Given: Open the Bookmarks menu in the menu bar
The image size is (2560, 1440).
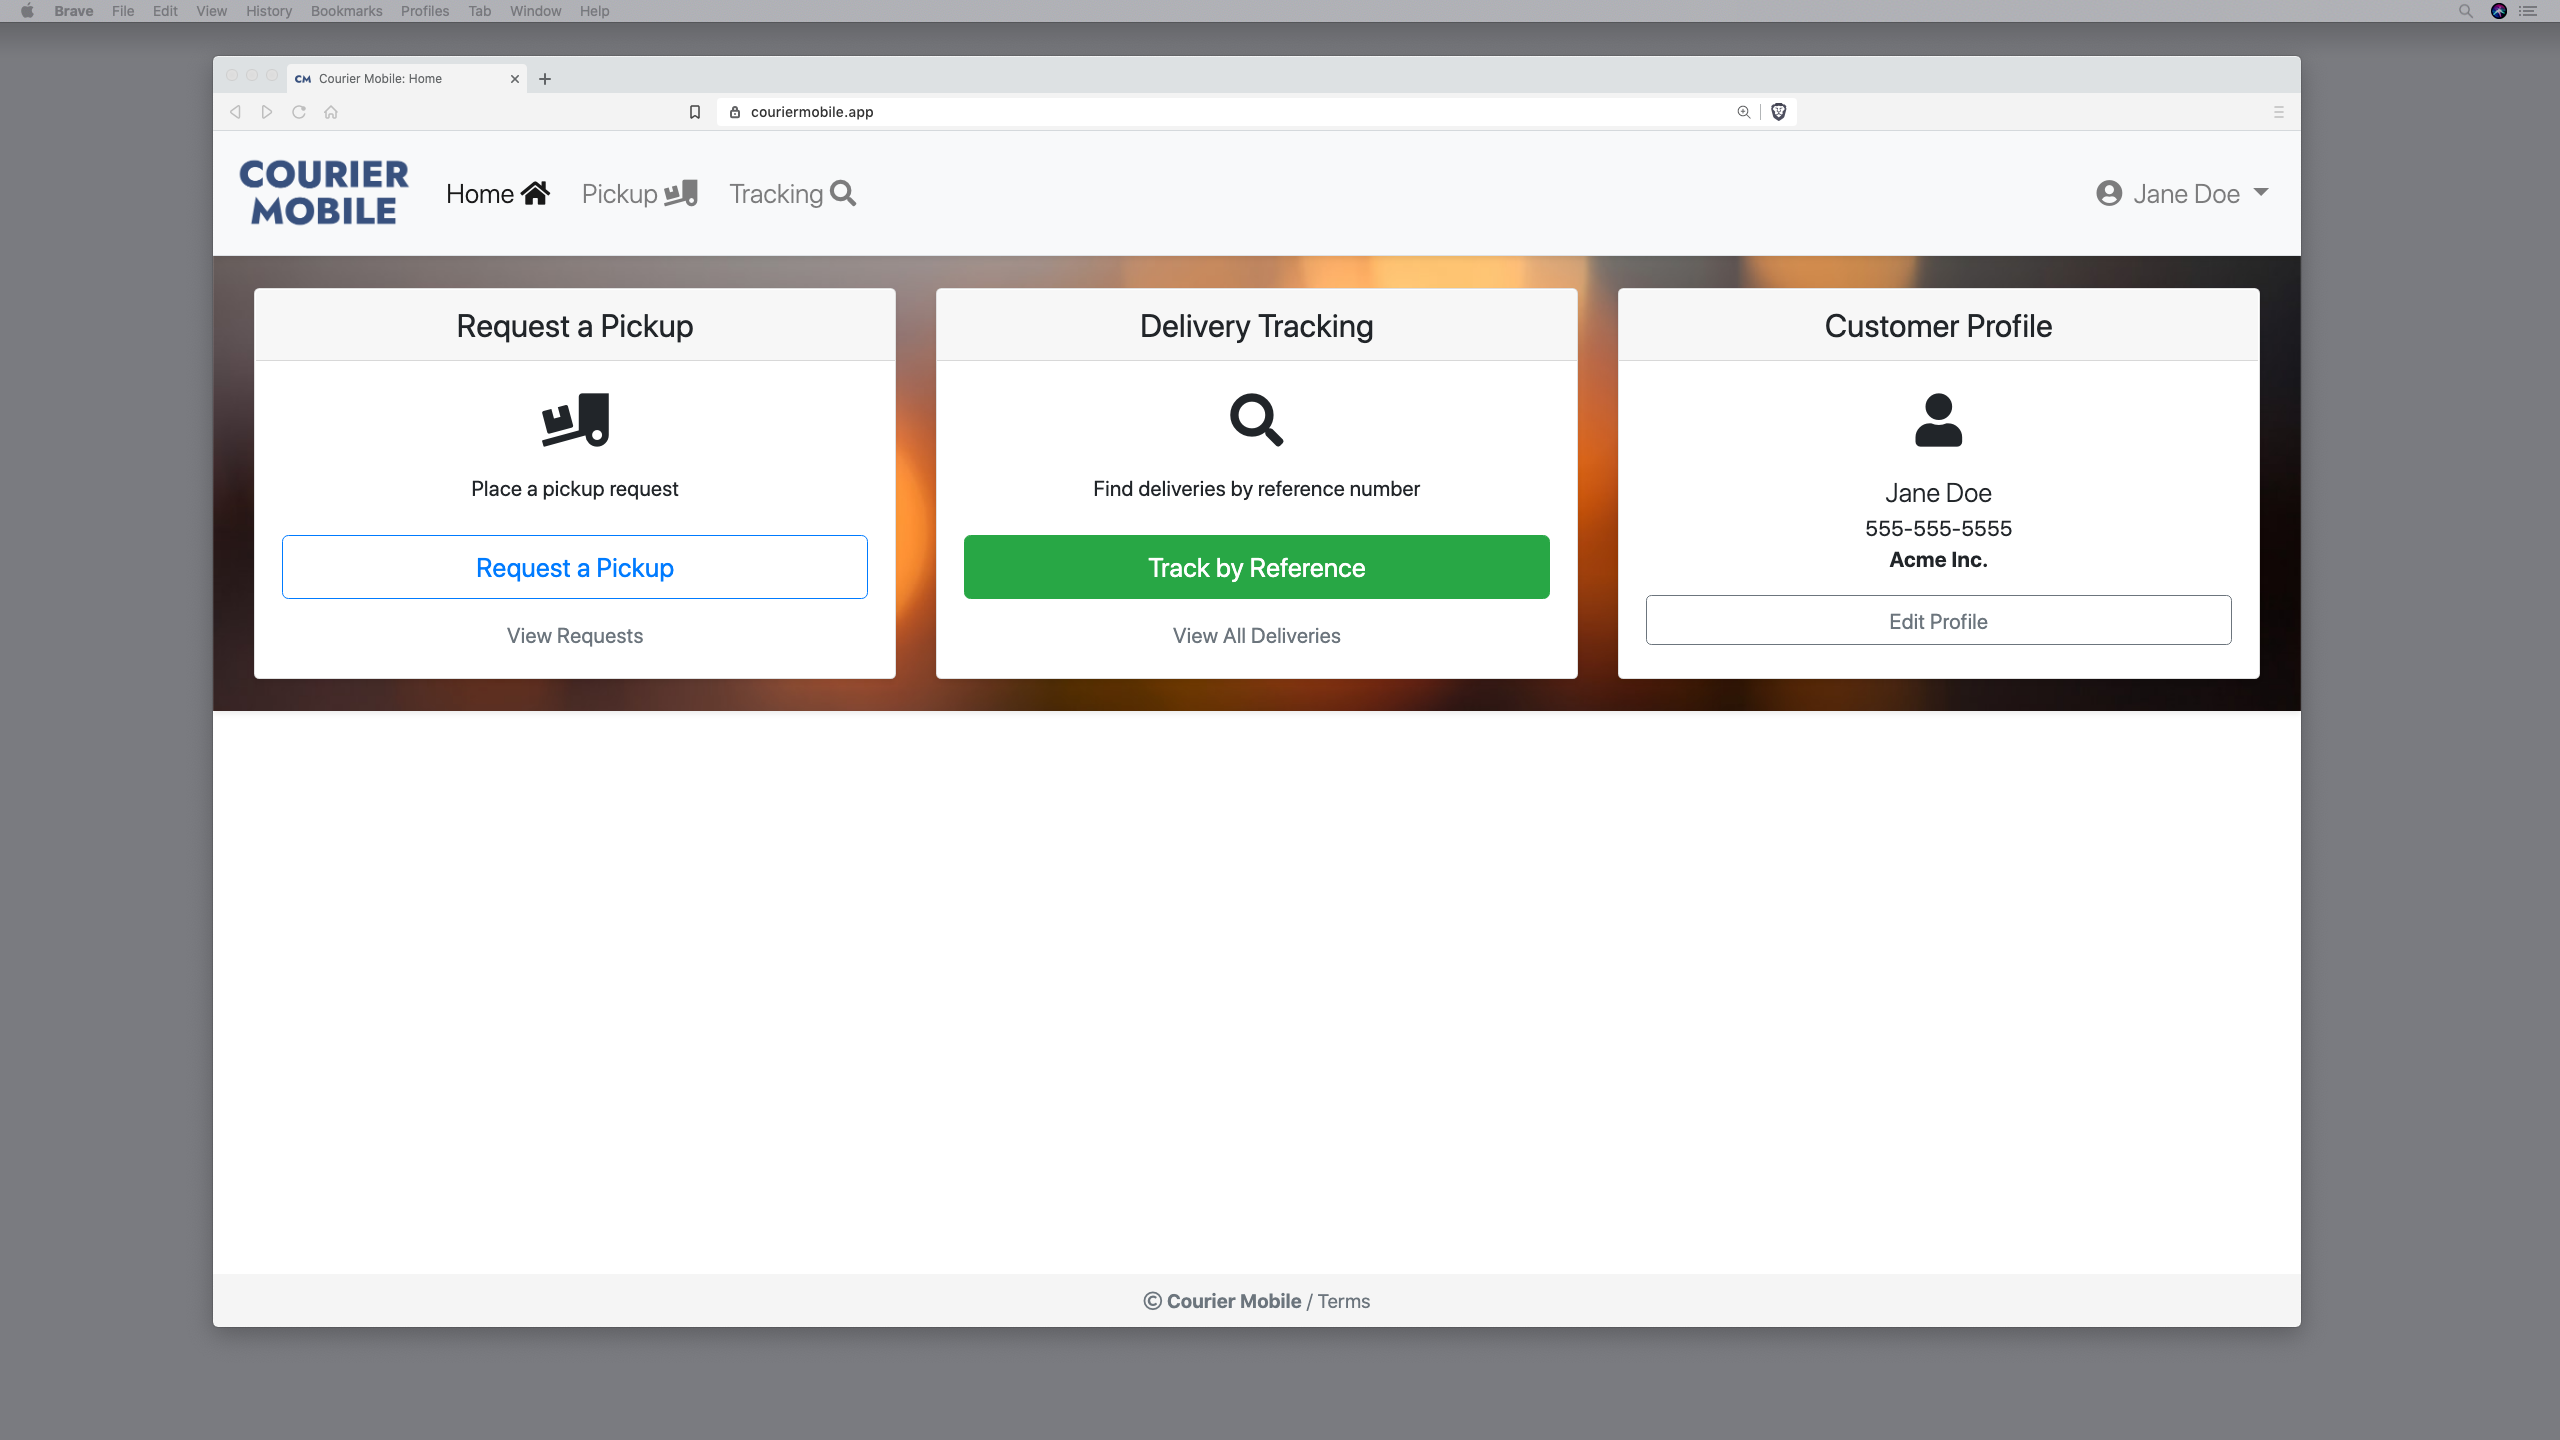Looking at the screenshot, I should click(345, 11).
